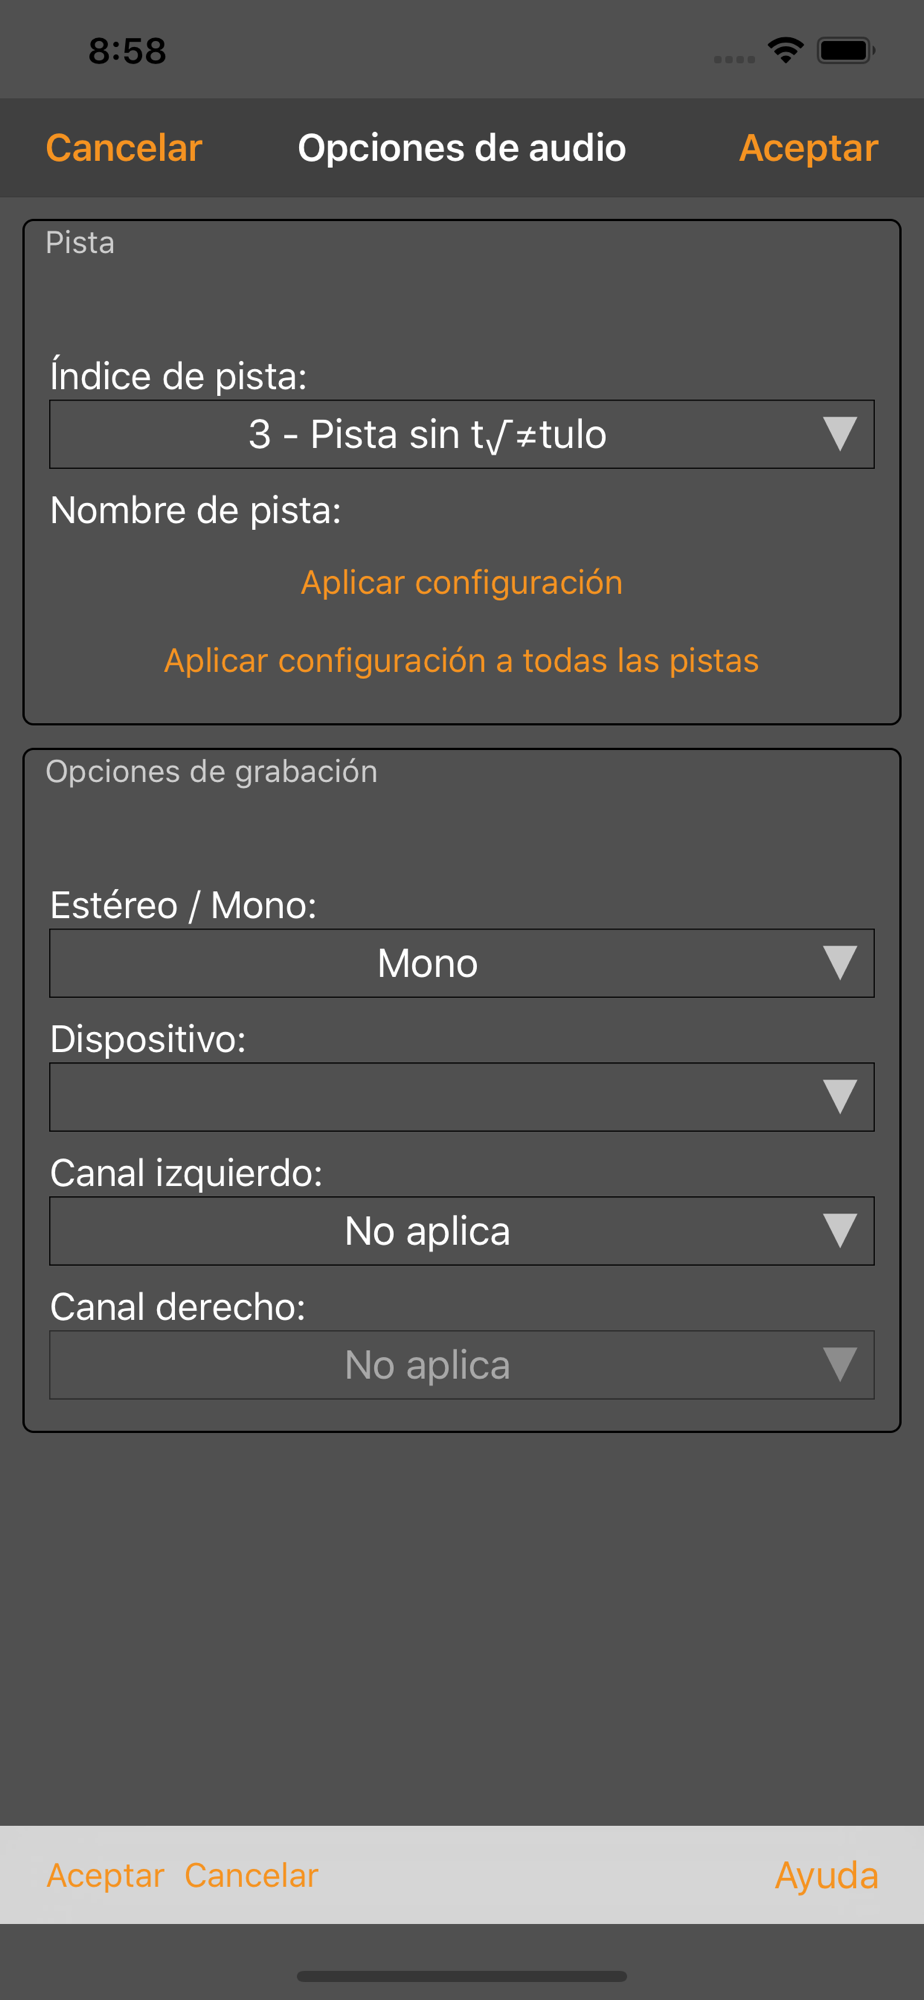Click the Índice de pista dropdown arrow
This screenshot has width=924, height=2000.
(839, 435)
